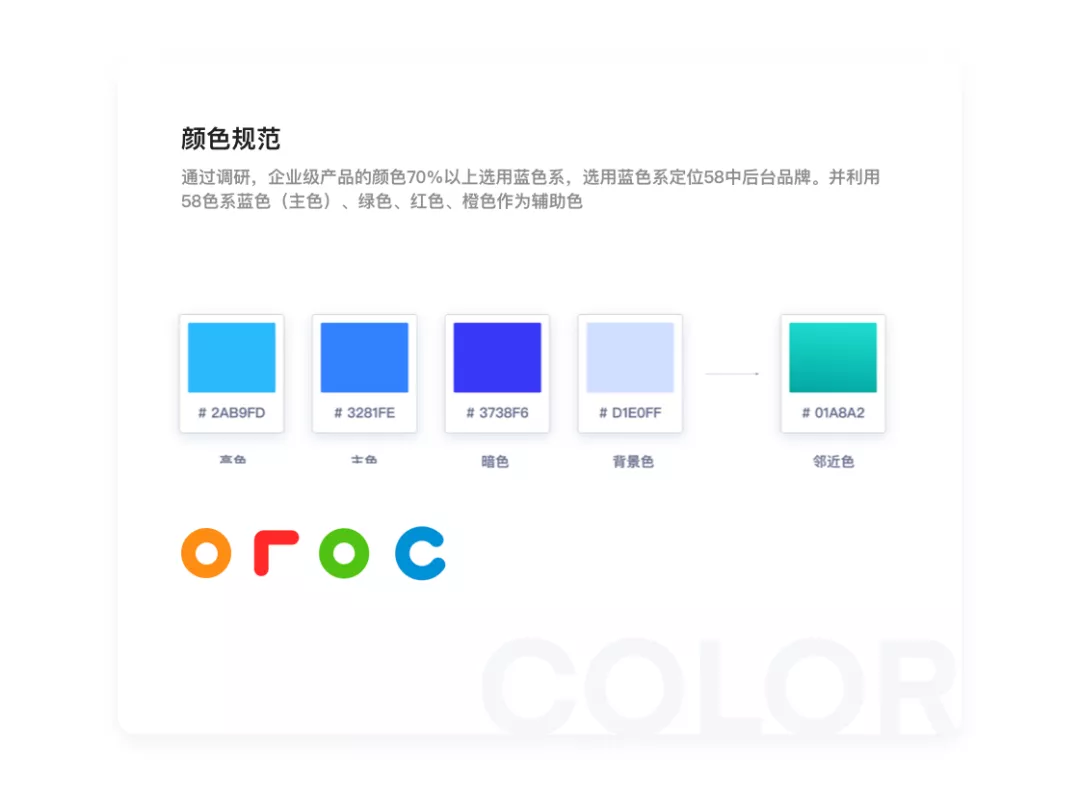The image size is (1080, 793).
Task: Click the hex code # 3738F6
Action: (497, 413)
